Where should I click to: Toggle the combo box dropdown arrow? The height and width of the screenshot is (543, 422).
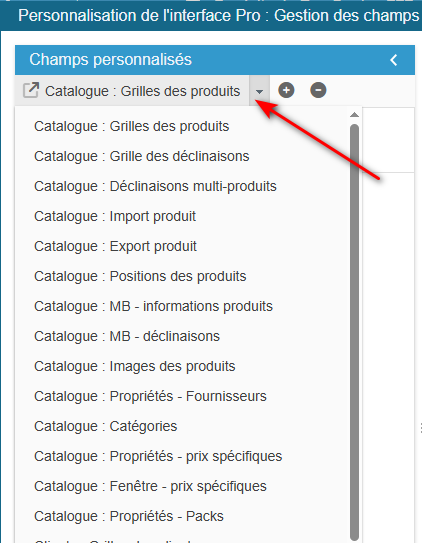259,91
